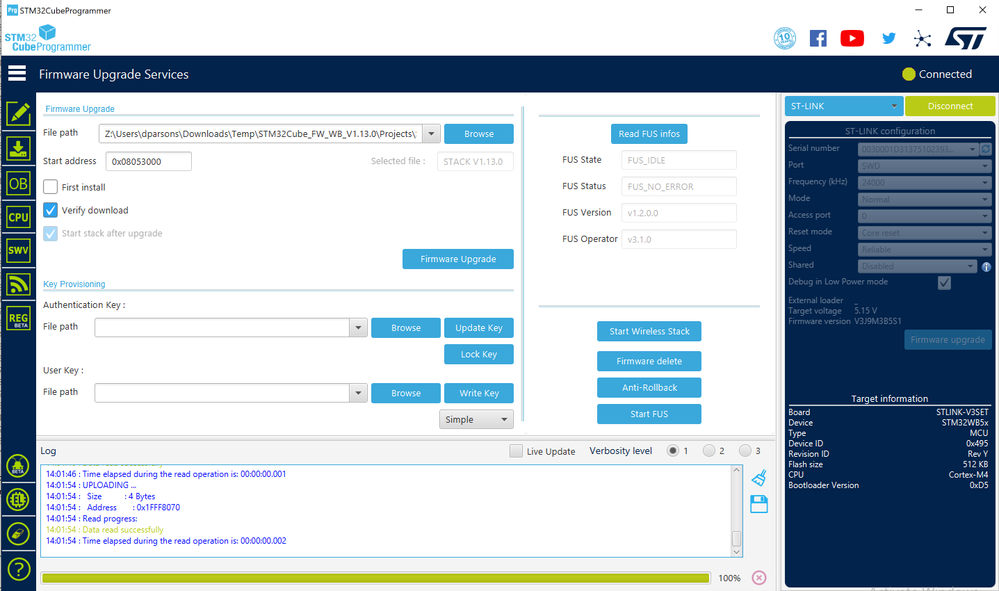Click the eraser icon in the sidebar
The image size is (999, 591).
click(18, 534)
